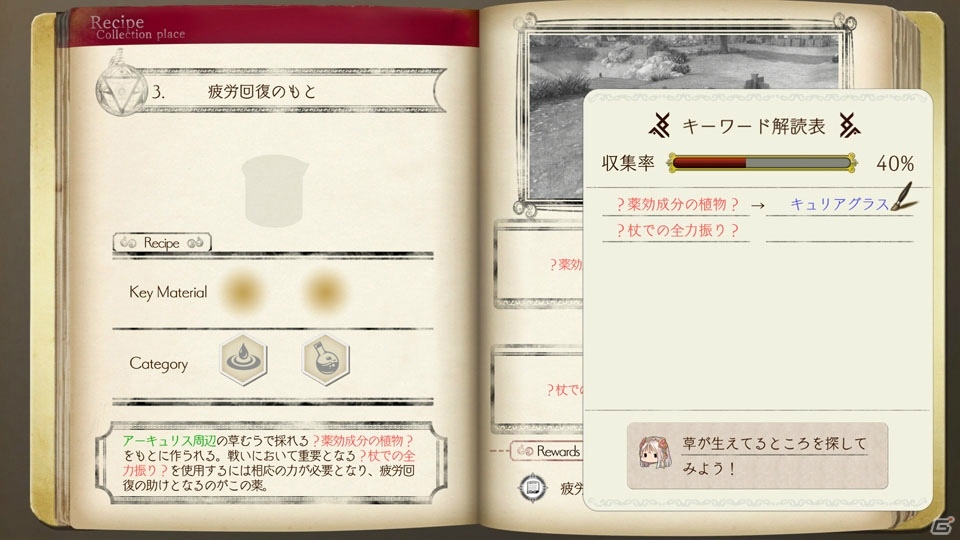Click the blue キュリアグラス answer text
Image resolution: width=960 pixels, height=540 pixels.
pyautogui.click(x=839, y=204)
